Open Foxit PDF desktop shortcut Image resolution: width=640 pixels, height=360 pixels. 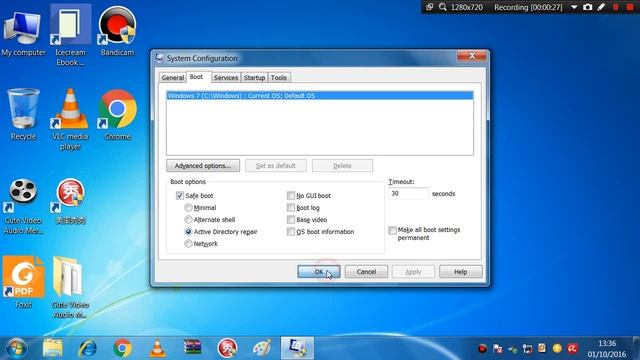[x=23, y=282]
